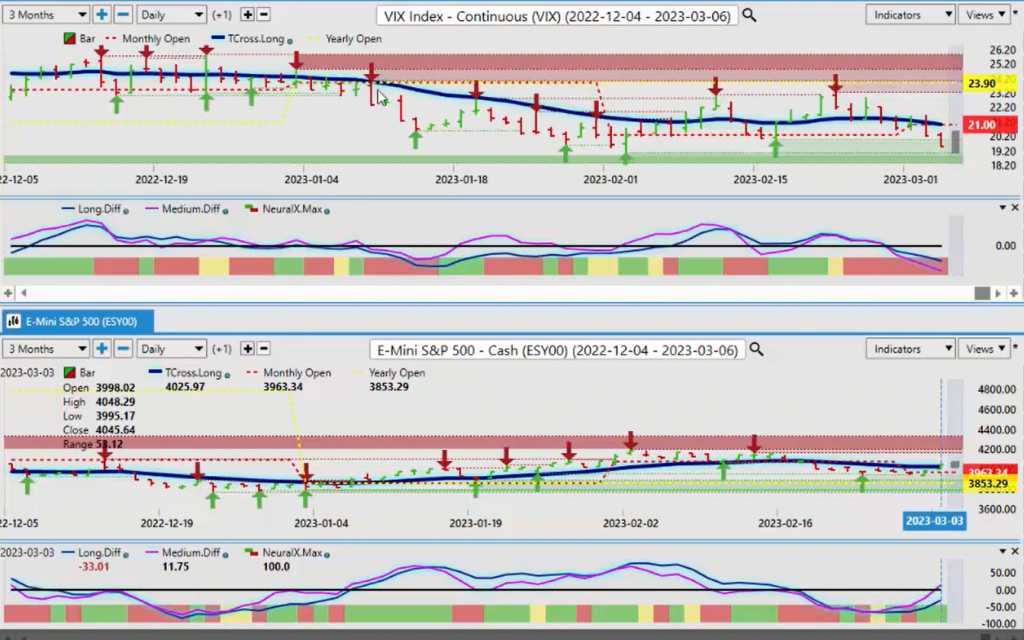
Task: Click Bar legend icon on VIX chart
Action: click(x=70, y=39)
